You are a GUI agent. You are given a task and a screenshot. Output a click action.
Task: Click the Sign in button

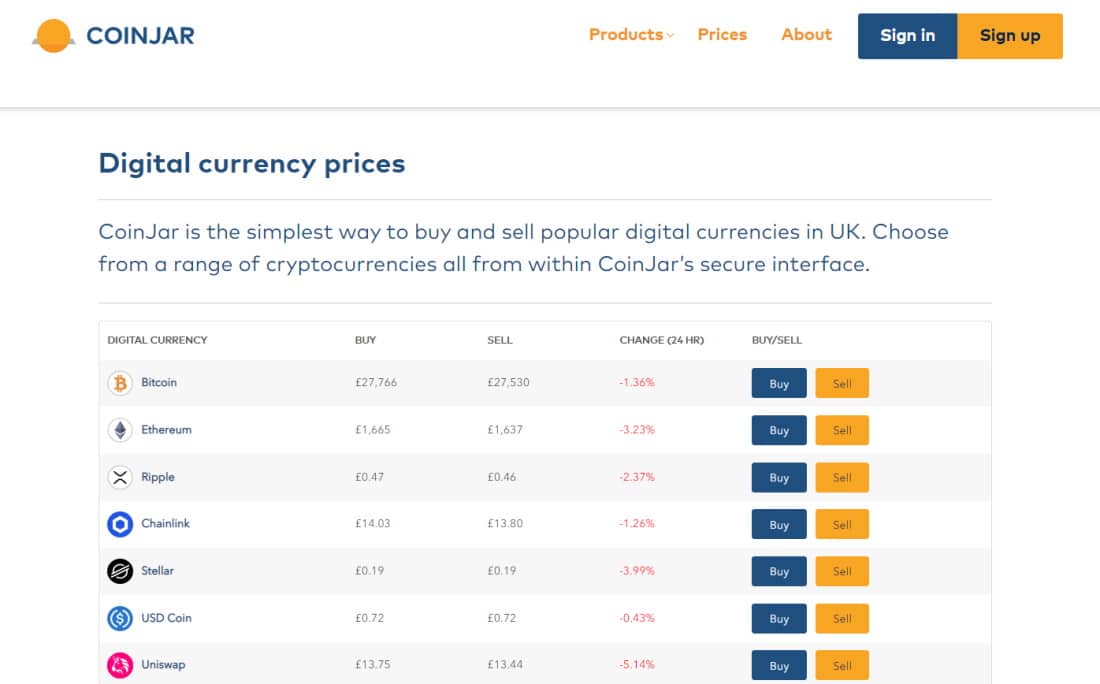[907, 35]
